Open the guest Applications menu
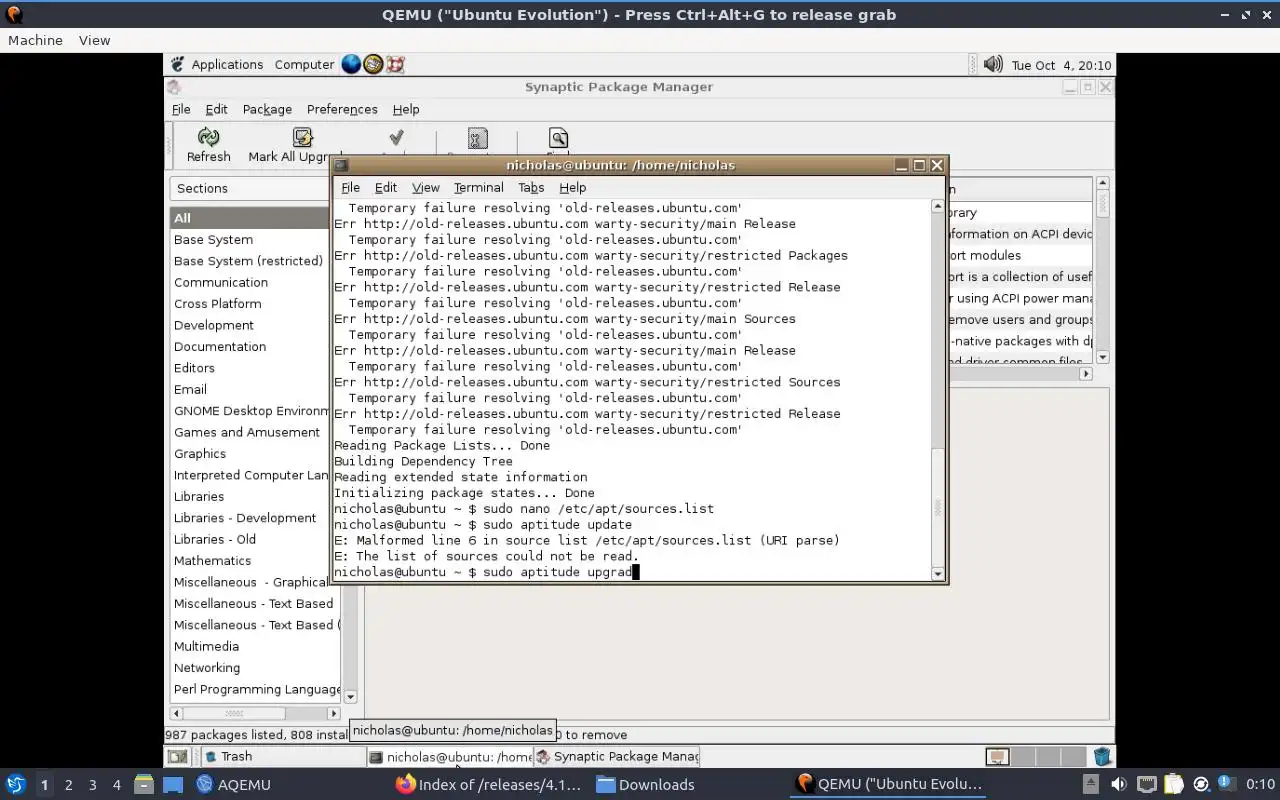 click(227, 64)
